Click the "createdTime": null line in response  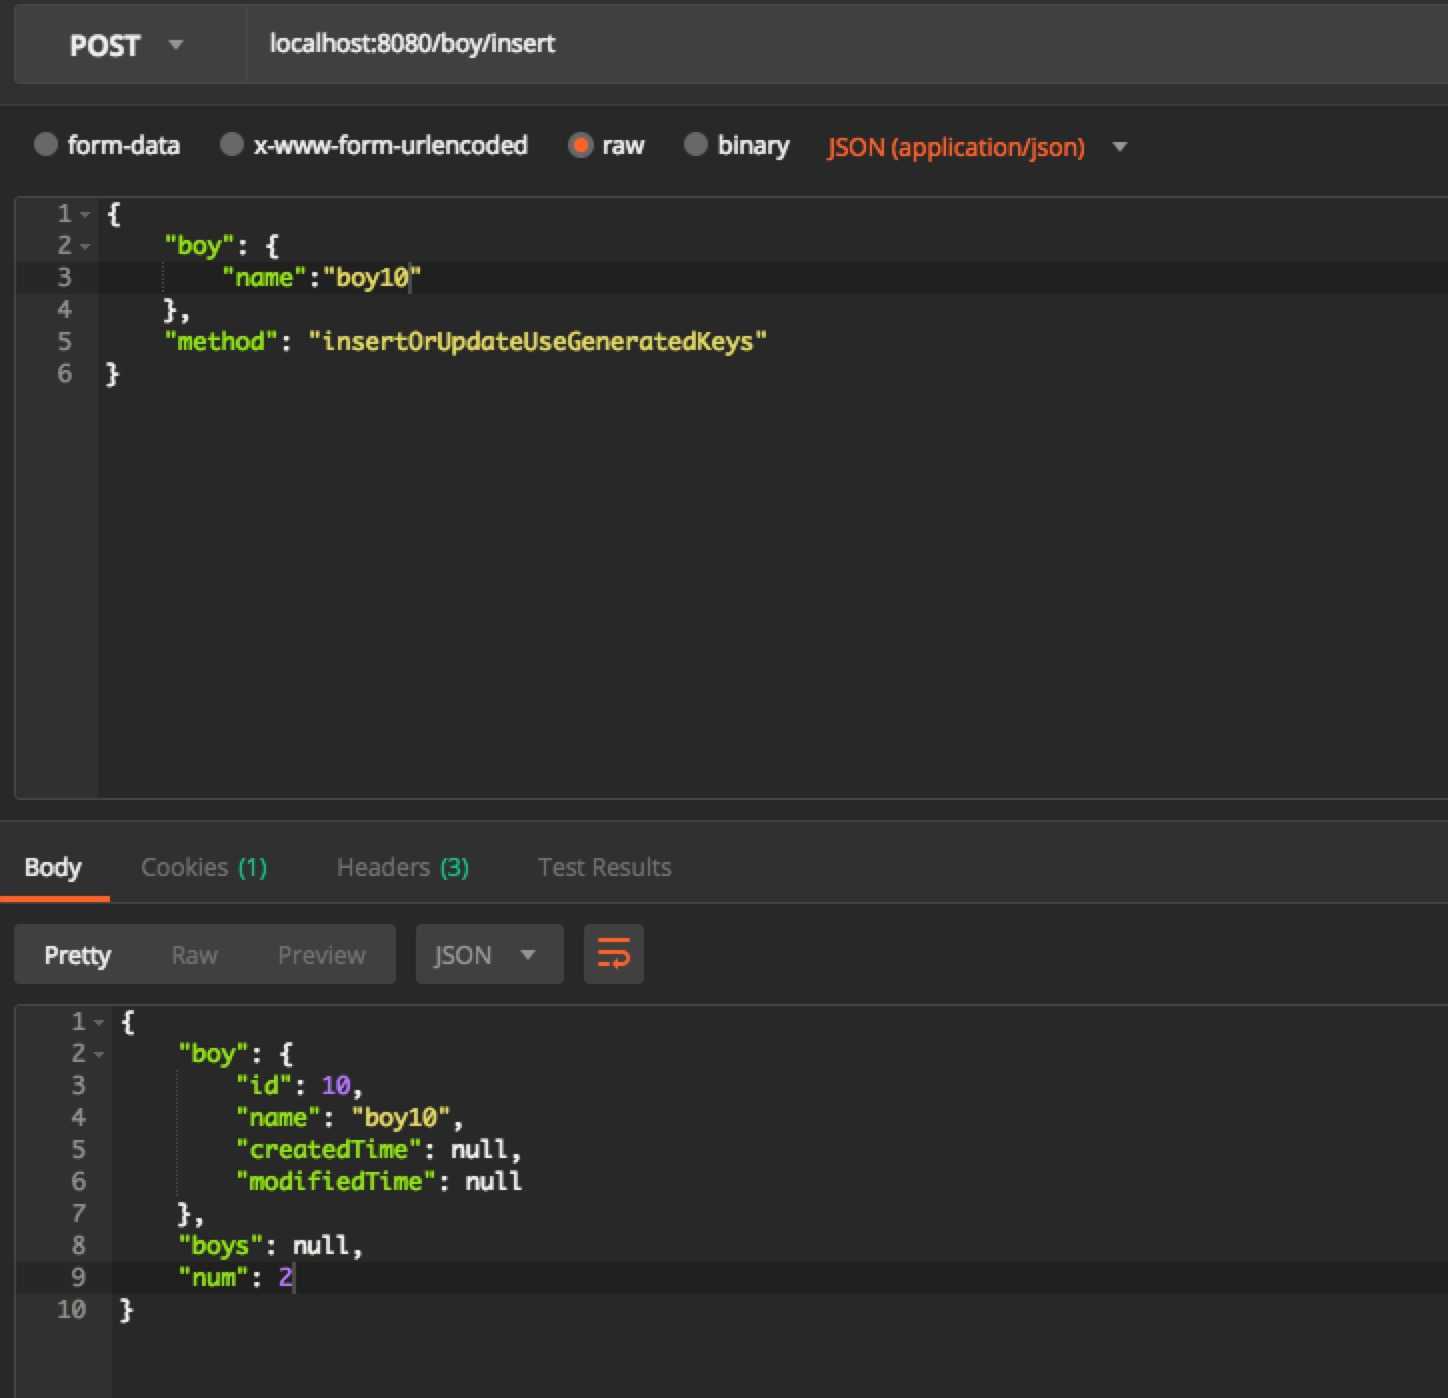pos(379,1149)
